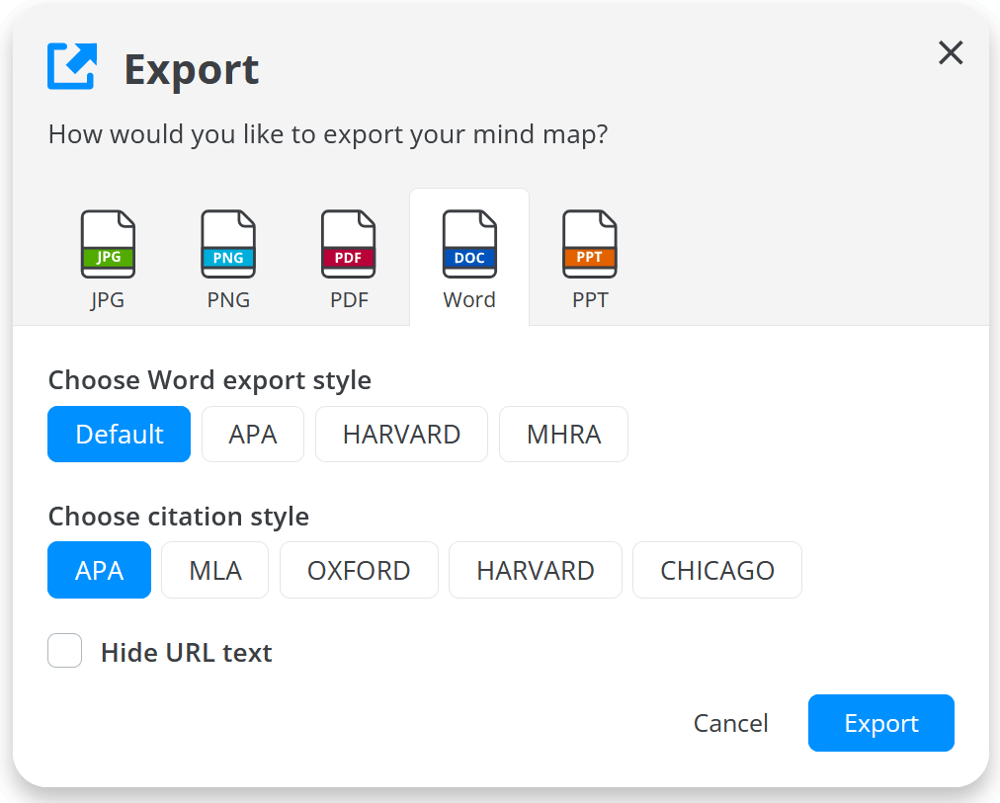Choose HARVARD Word export style

401,434
